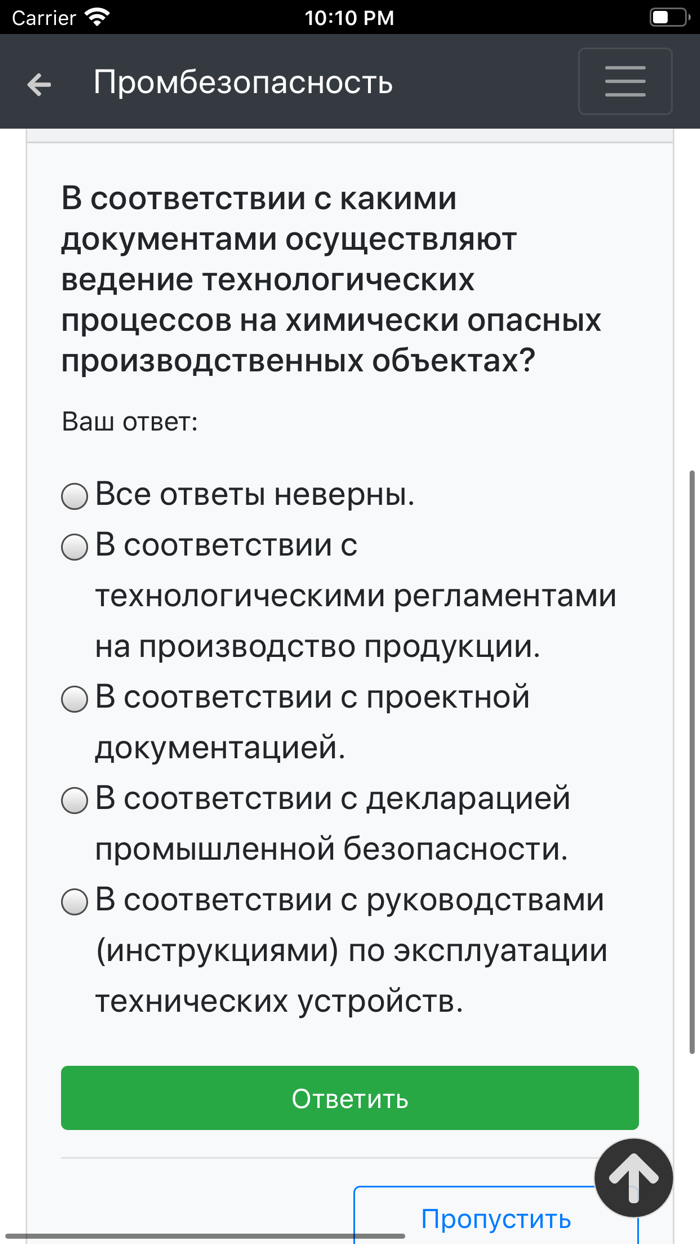The height and width of the screenshot is (1244, 700).
Task: Tap the divider line below the answer button
Action: tap(350, 1160)
